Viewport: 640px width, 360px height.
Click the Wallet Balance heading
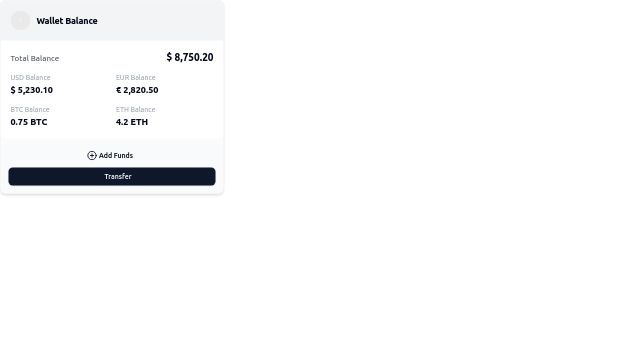67,21
